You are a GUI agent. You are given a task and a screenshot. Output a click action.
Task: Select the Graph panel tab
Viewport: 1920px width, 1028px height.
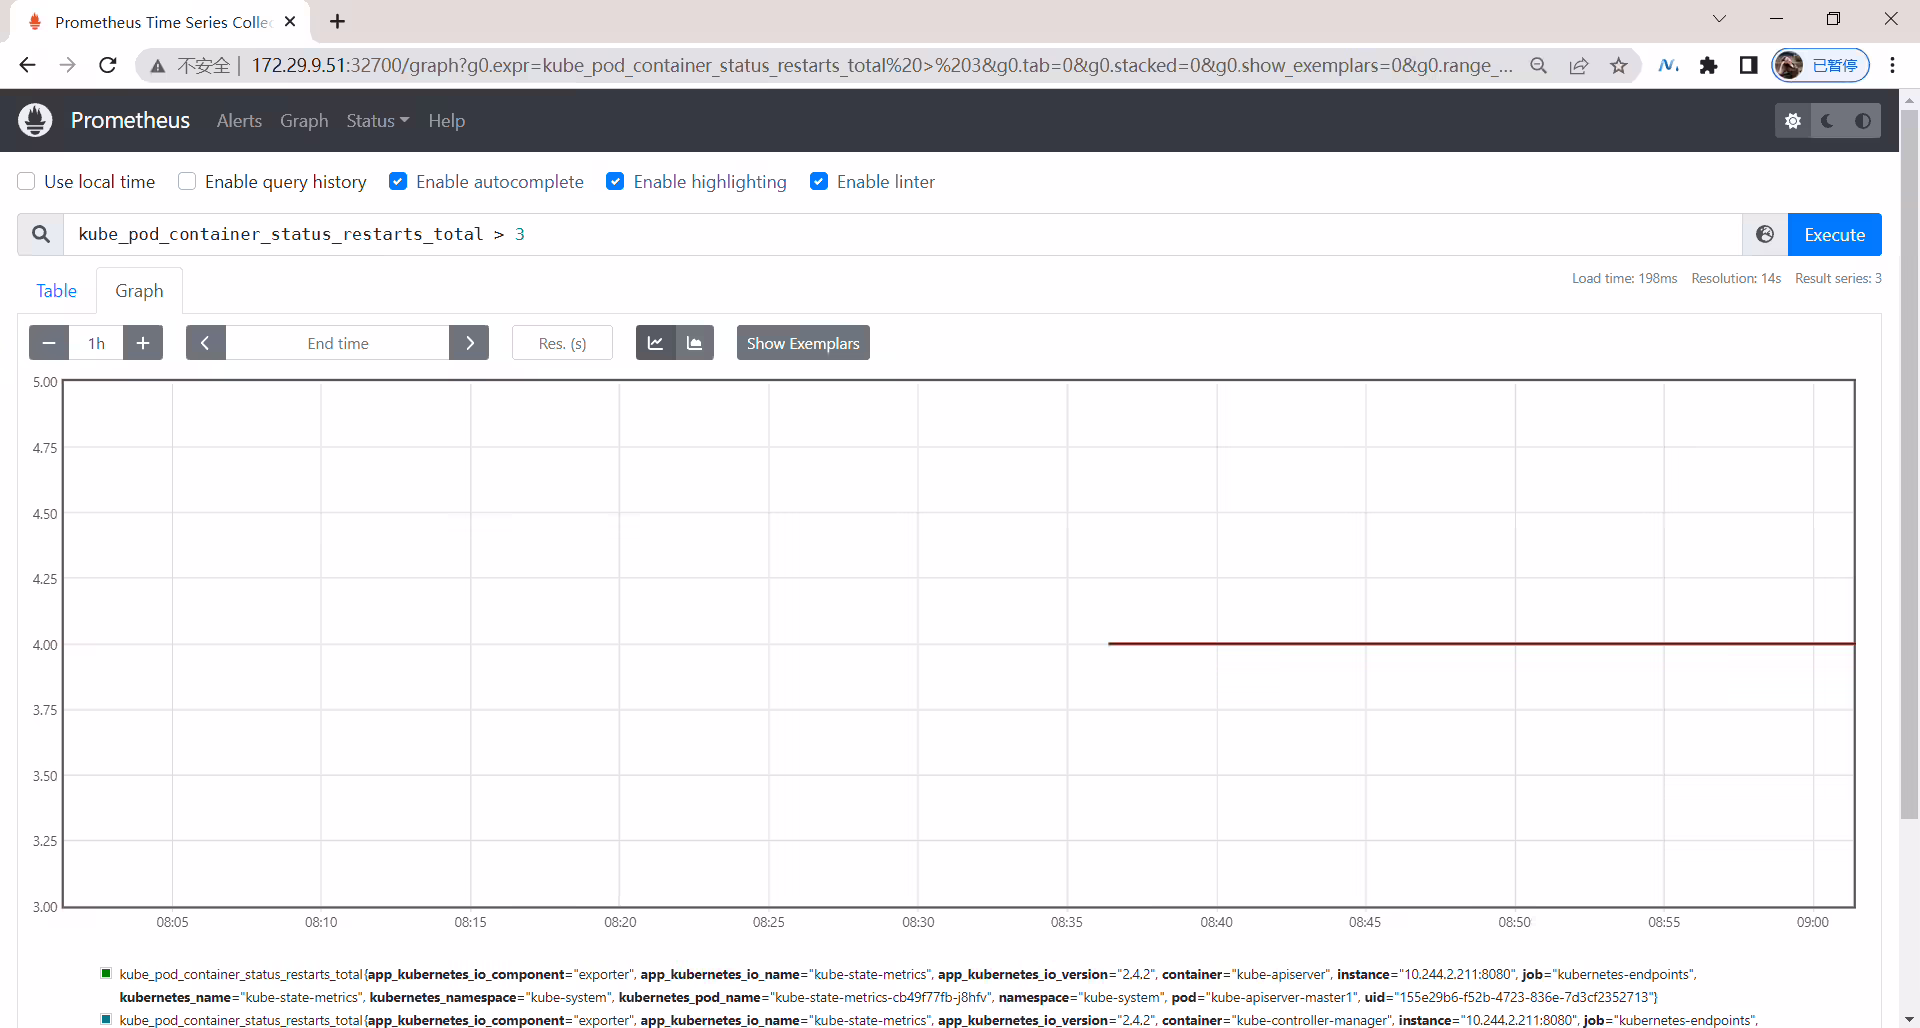(139, 291)
